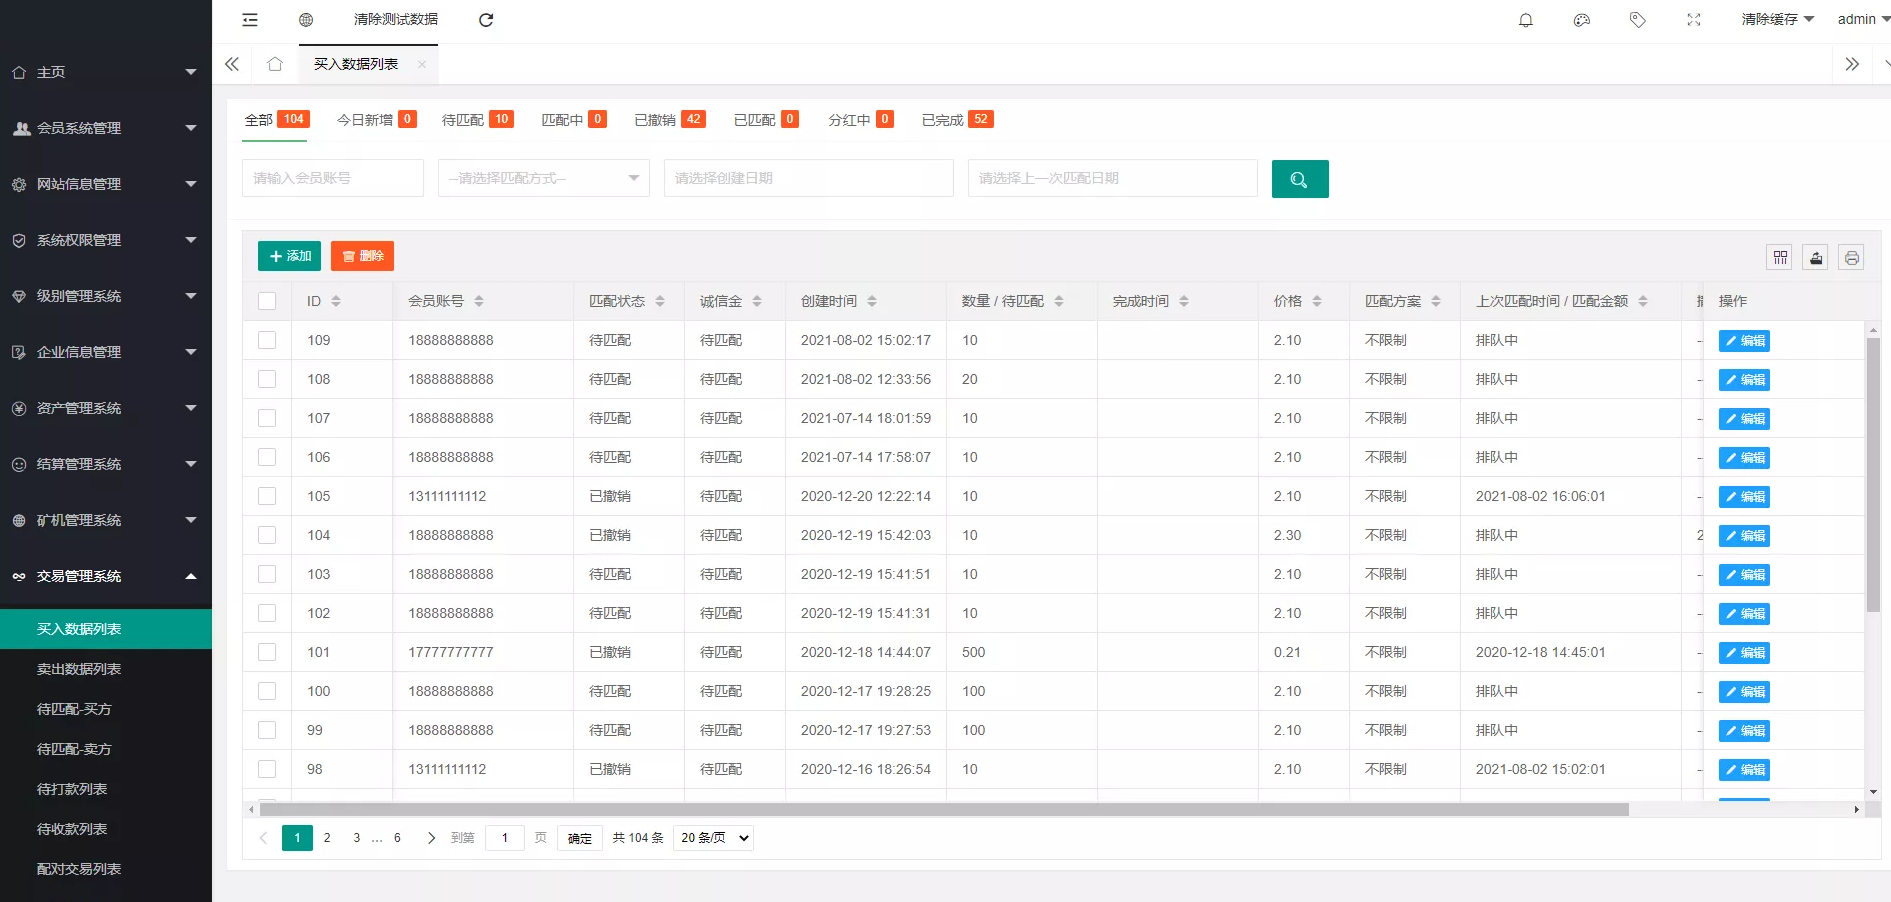Image resolution: width=1891 pixels, height=902 pixels.
Task: Close the 买入数据列表 tab
Action: 422,64
